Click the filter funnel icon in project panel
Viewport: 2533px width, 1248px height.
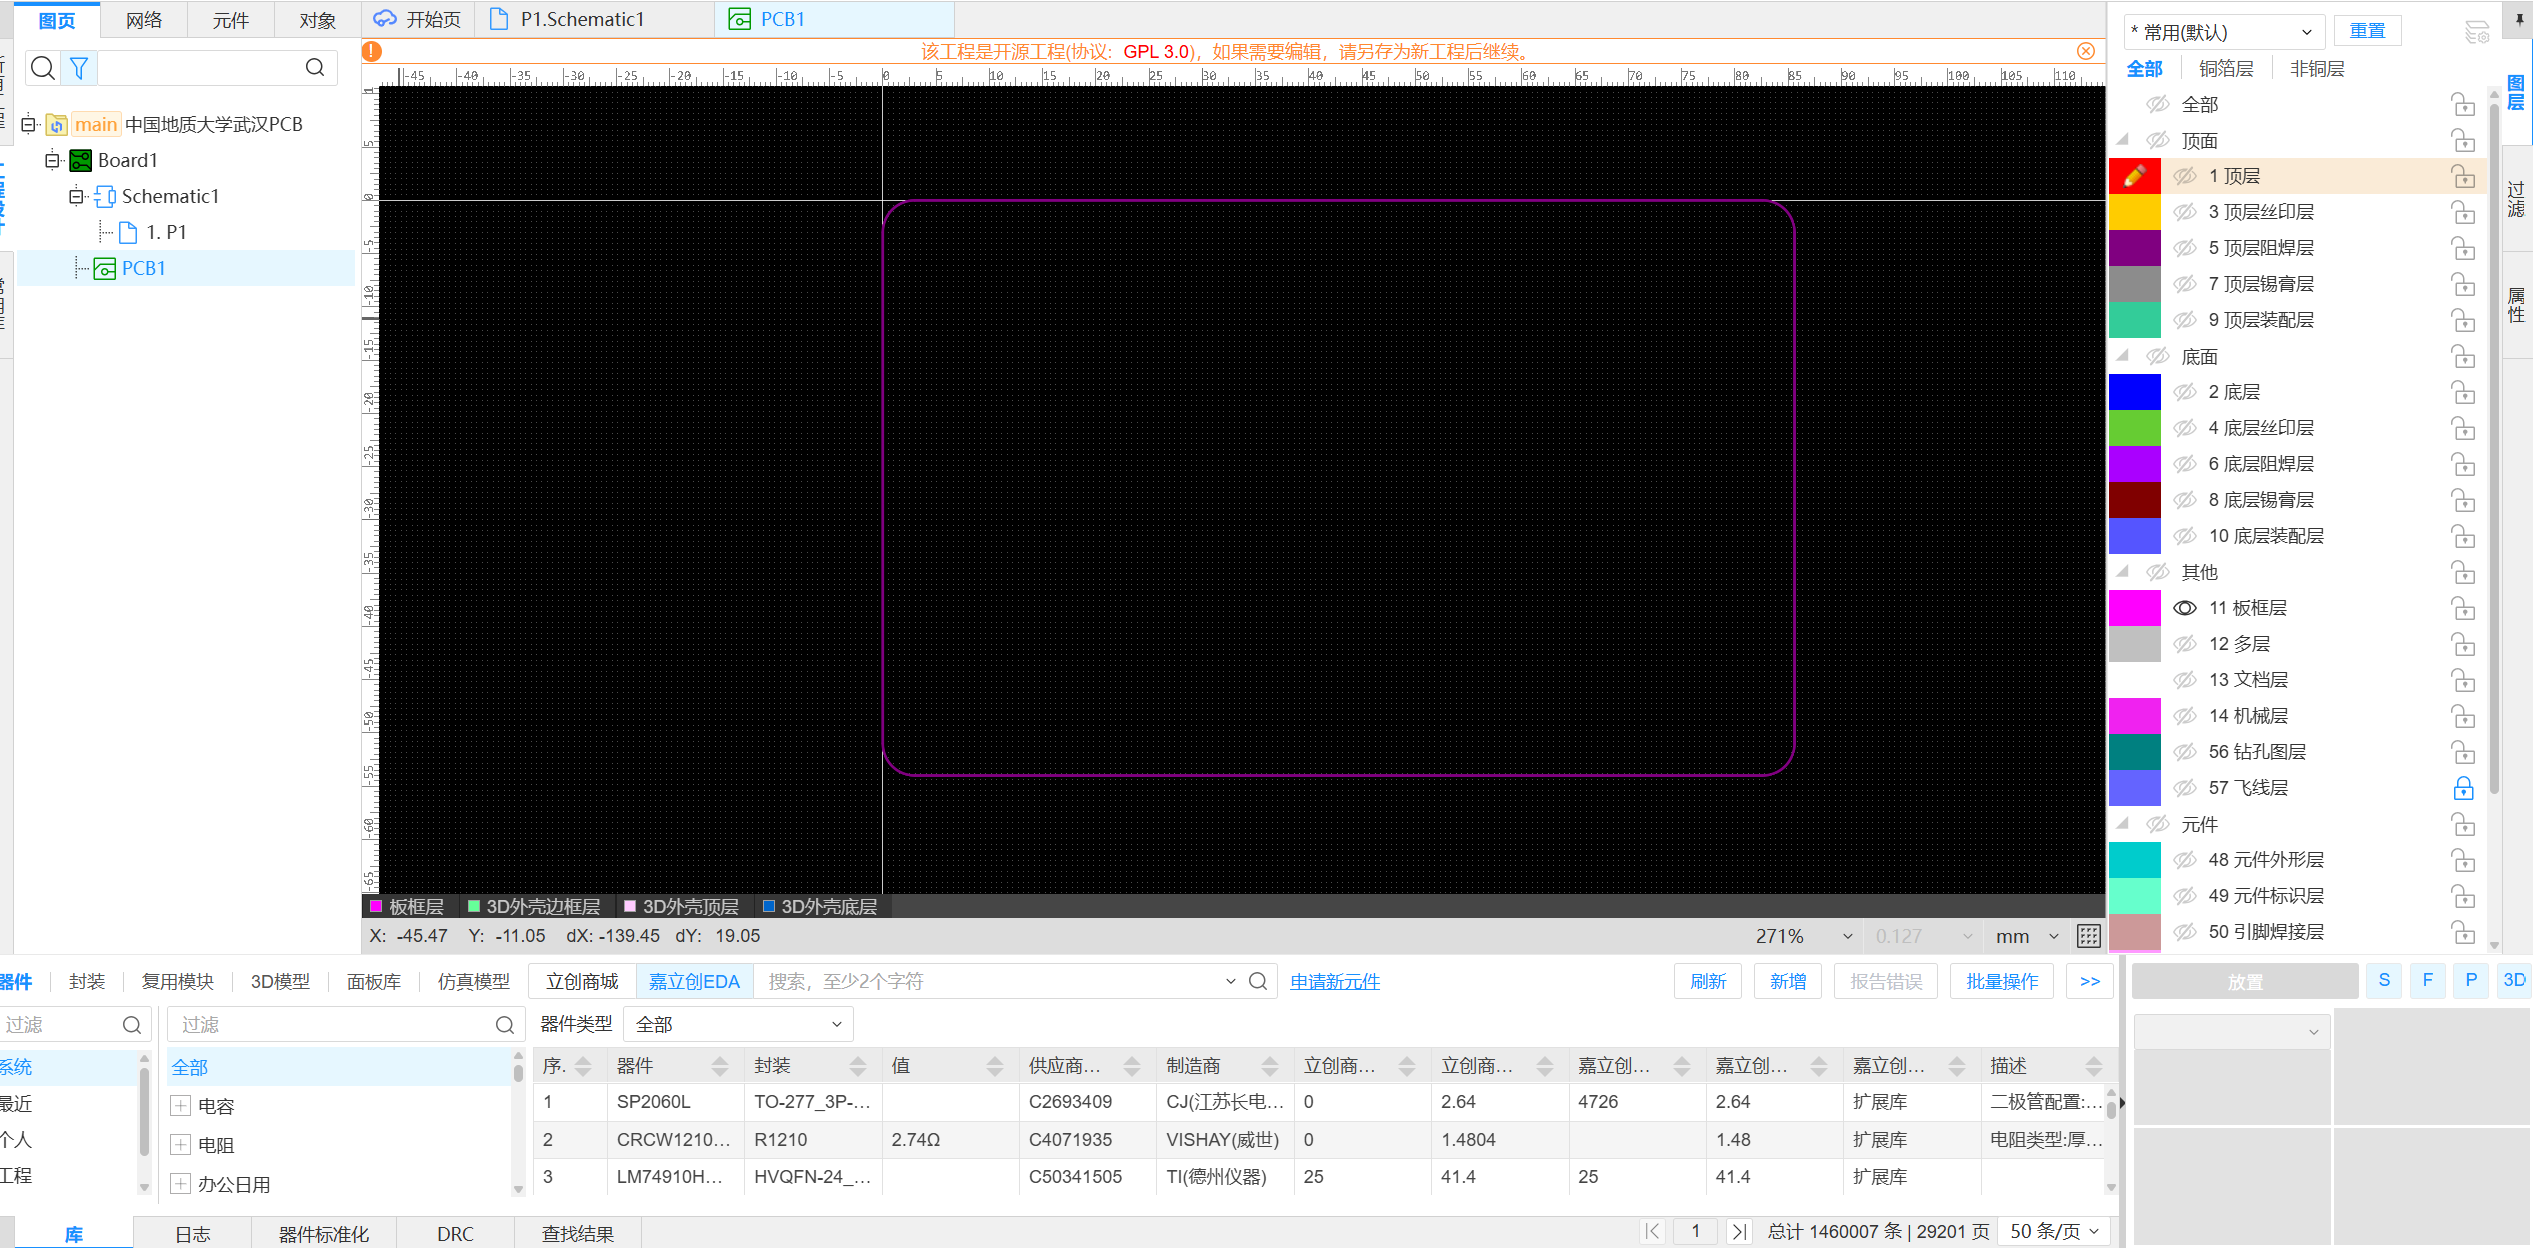tap(79, 68)
